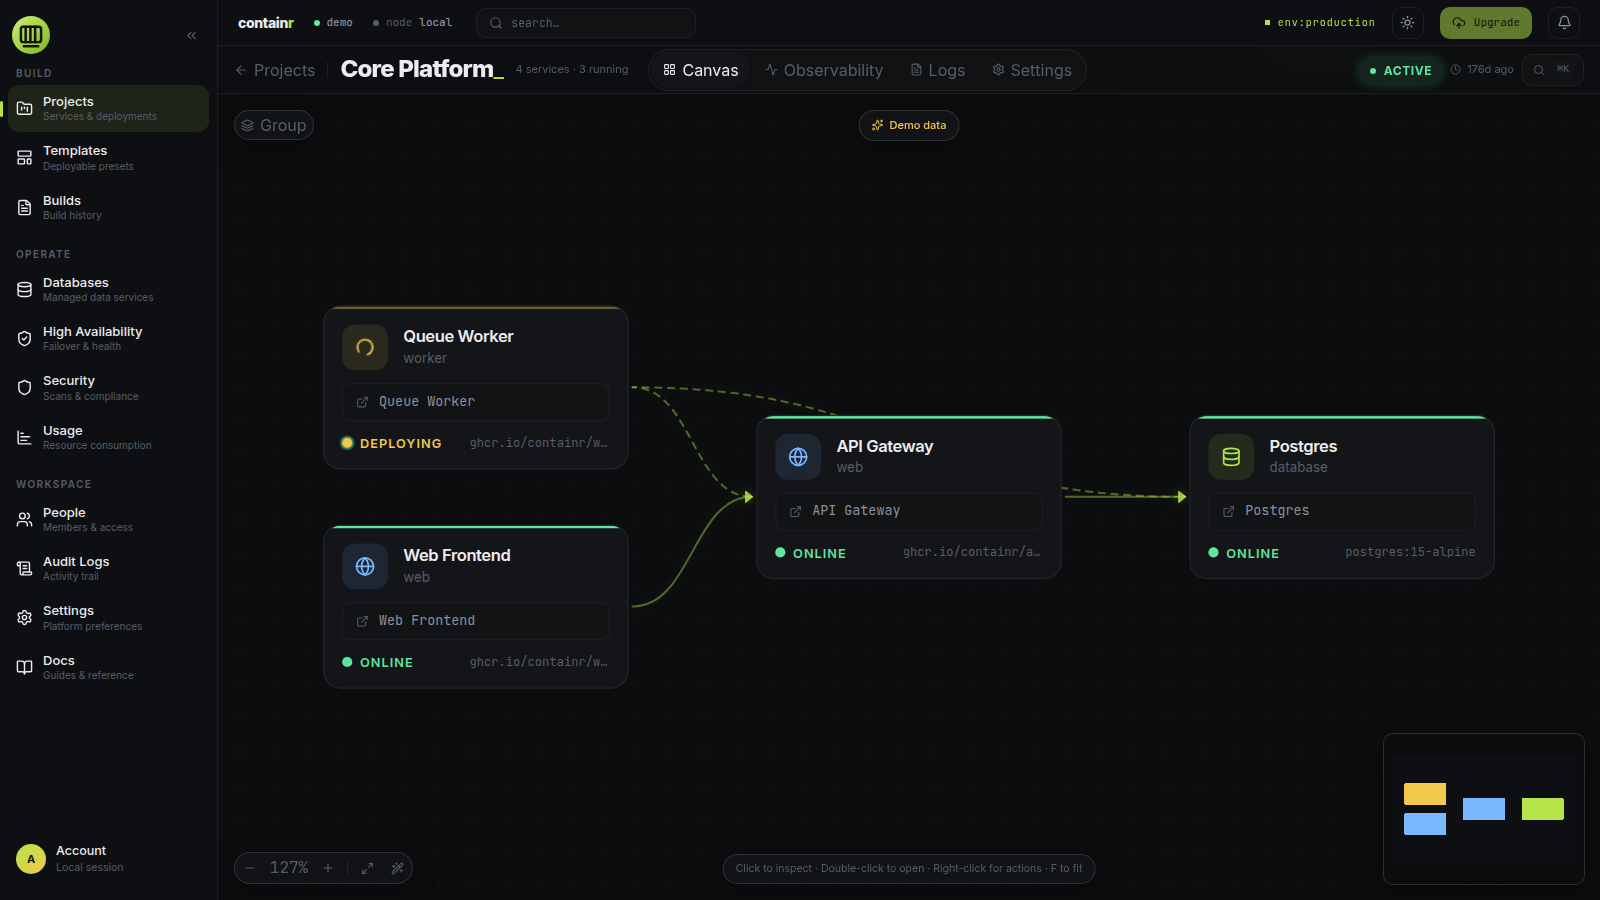Screen dimensions: 1600x900
Task: Click the Docs book icon
Action: 25,668
